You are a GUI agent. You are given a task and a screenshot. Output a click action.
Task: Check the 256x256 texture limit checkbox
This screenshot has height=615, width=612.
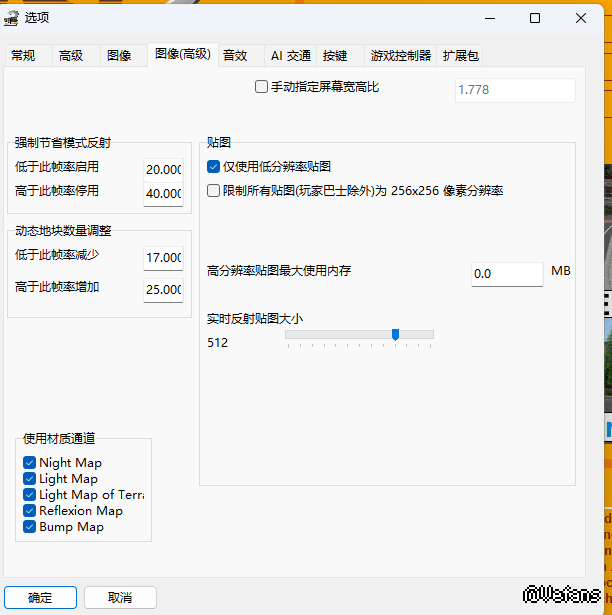tap(213, 191)
